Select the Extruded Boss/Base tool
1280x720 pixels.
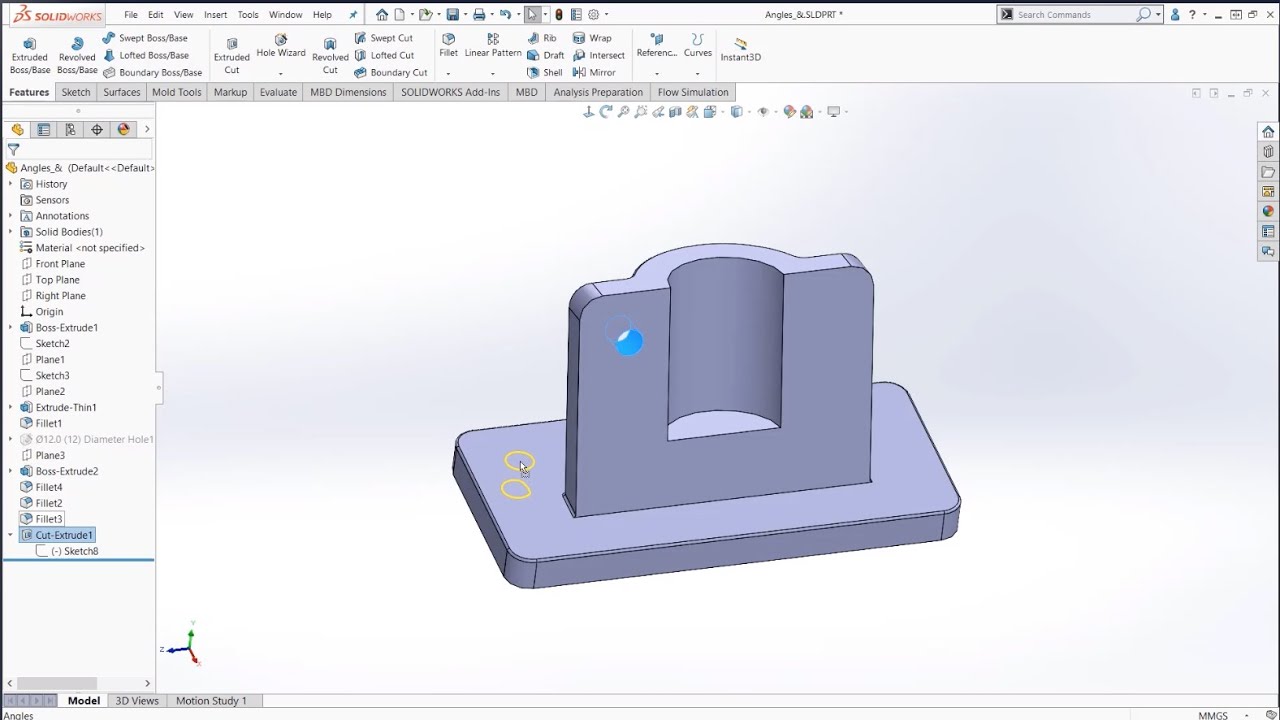click(x=30, y=56)
